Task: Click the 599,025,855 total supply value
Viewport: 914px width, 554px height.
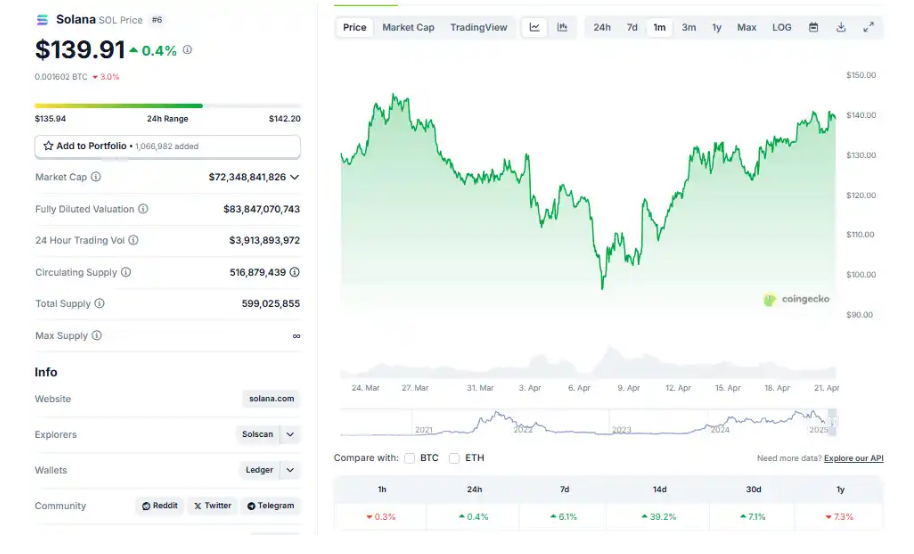Action: pyautogui.click(x=271, y=304)
